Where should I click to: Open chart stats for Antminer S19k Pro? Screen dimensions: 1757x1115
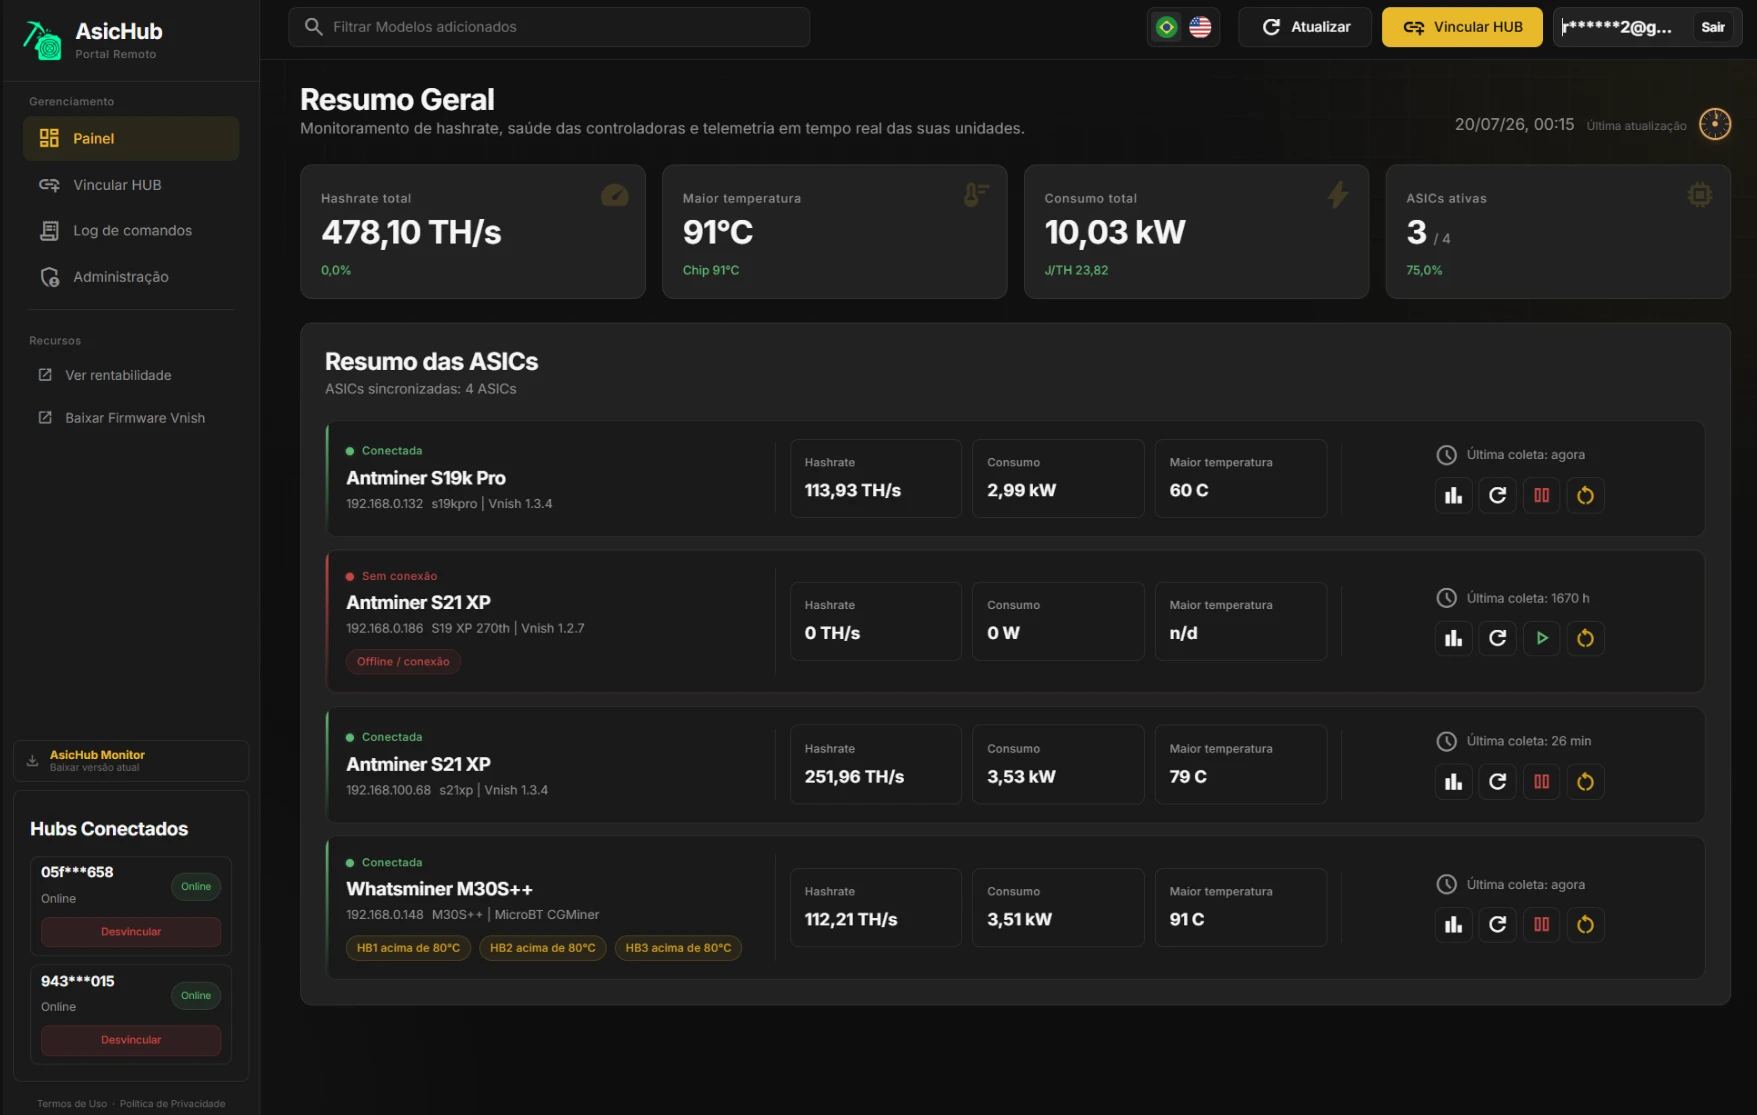pyautogui.click(x=1453, y=495)
